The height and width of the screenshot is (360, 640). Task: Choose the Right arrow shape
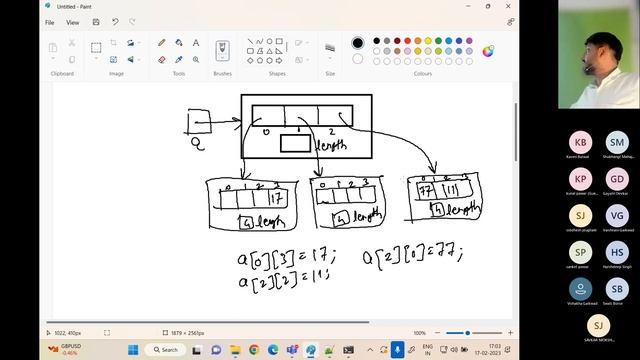279,60
